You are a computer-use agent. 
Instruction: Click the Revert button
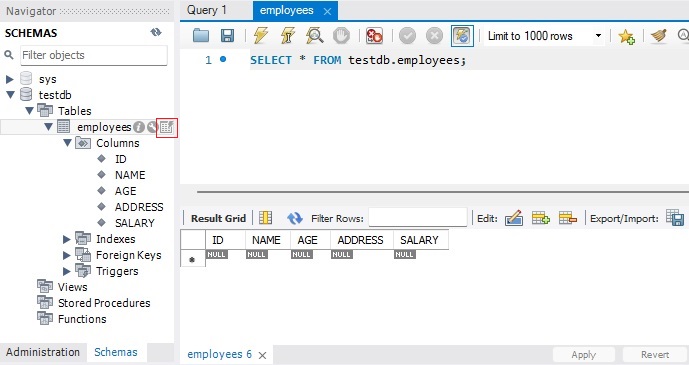(x=655, y=354)
